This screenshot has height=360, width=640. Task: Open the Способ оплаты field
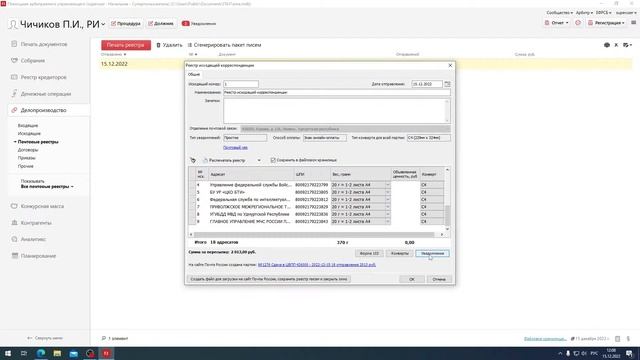click(325, 138)
